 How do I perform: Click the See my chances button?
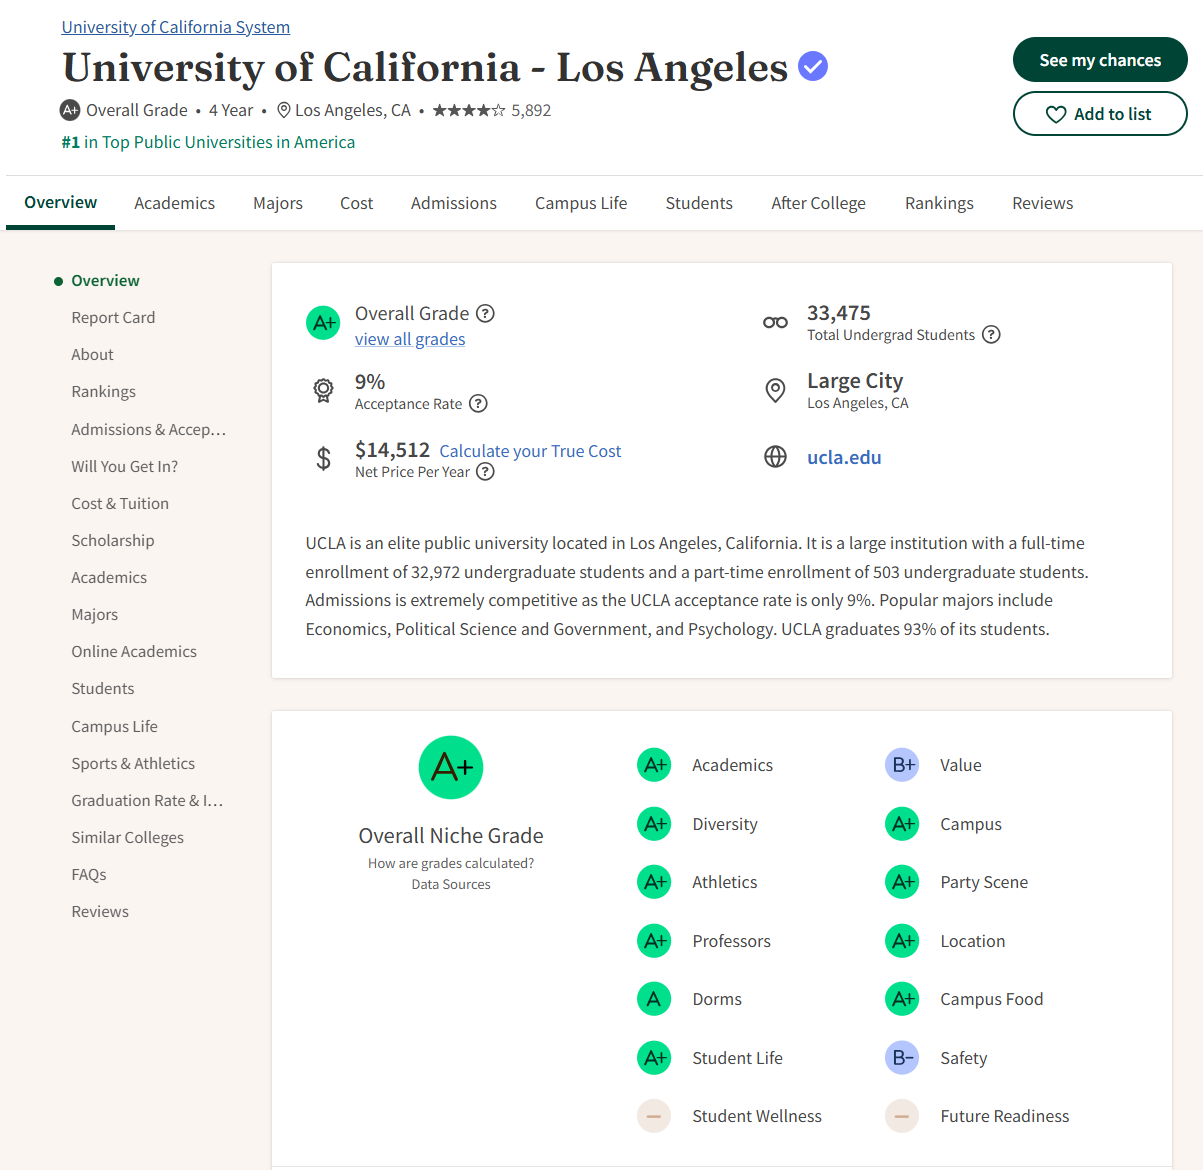1100,60
